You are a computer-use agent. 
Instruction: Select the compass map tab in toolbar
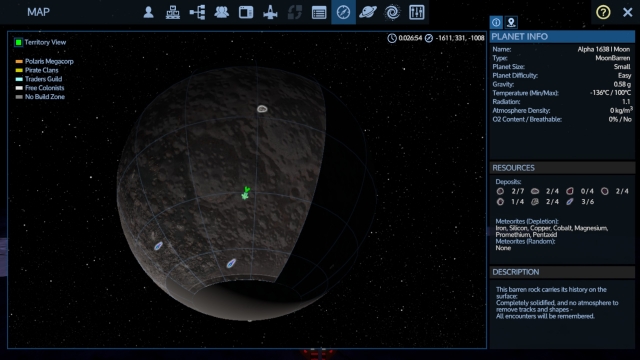tap(343, 12)
